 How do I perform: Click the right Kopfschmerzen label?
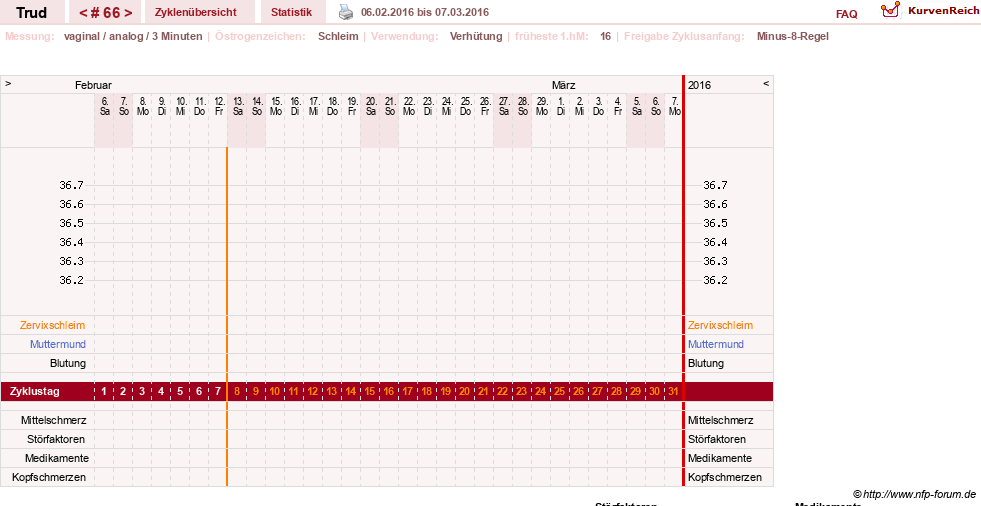tap(724, 477)
